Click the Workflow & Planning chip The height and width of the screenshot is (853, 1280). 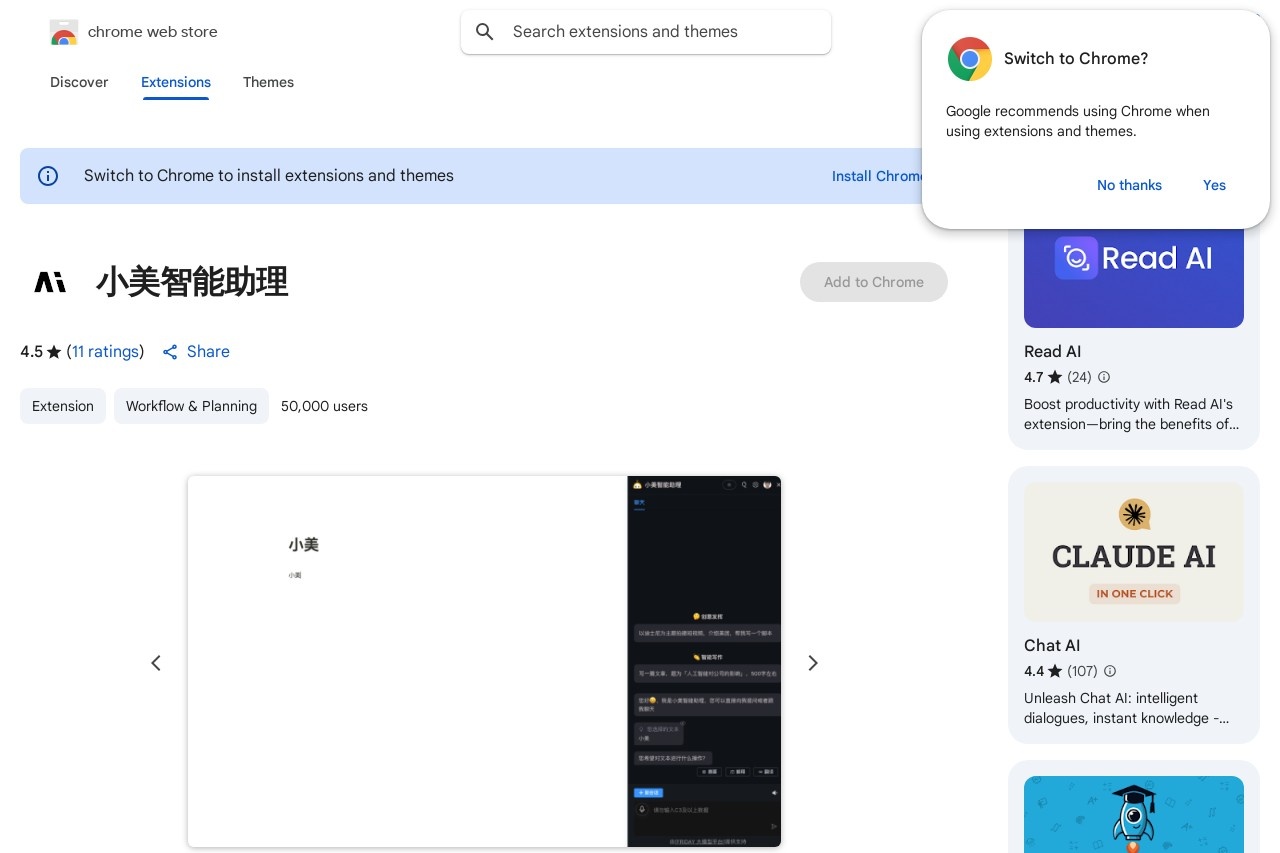(191, 406)
